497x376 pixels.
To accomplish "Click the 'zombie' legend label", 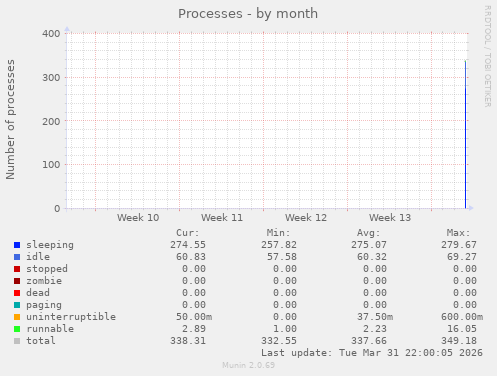I will (44, 281).
